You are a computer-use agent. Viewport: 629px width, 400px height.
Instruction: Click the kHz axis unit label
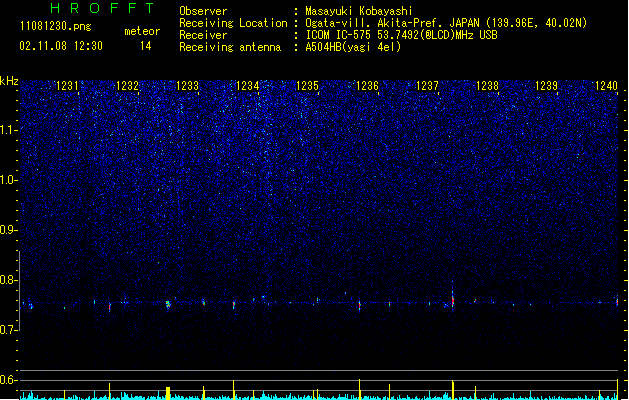click(x=9, y=81)
